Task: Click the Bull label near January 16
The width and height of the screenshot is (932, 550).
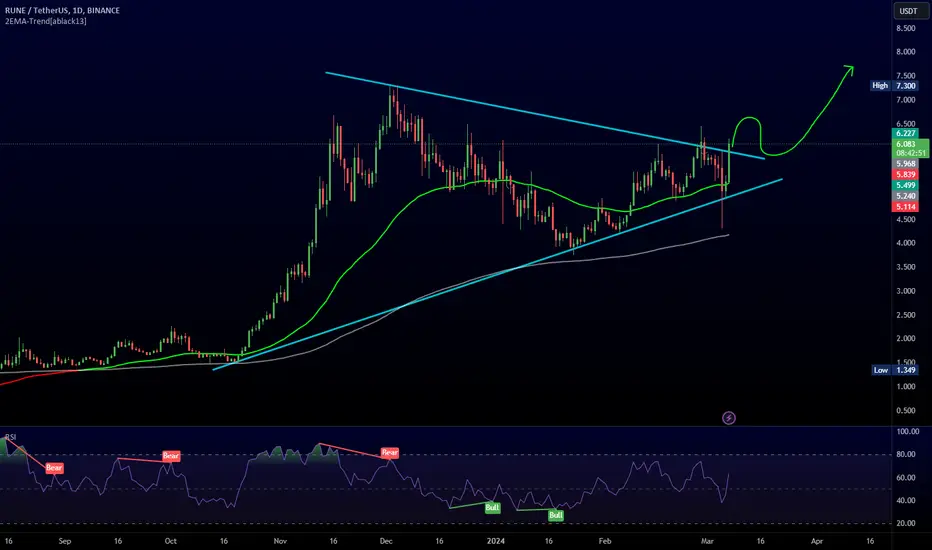Action: tap(556, 515)
